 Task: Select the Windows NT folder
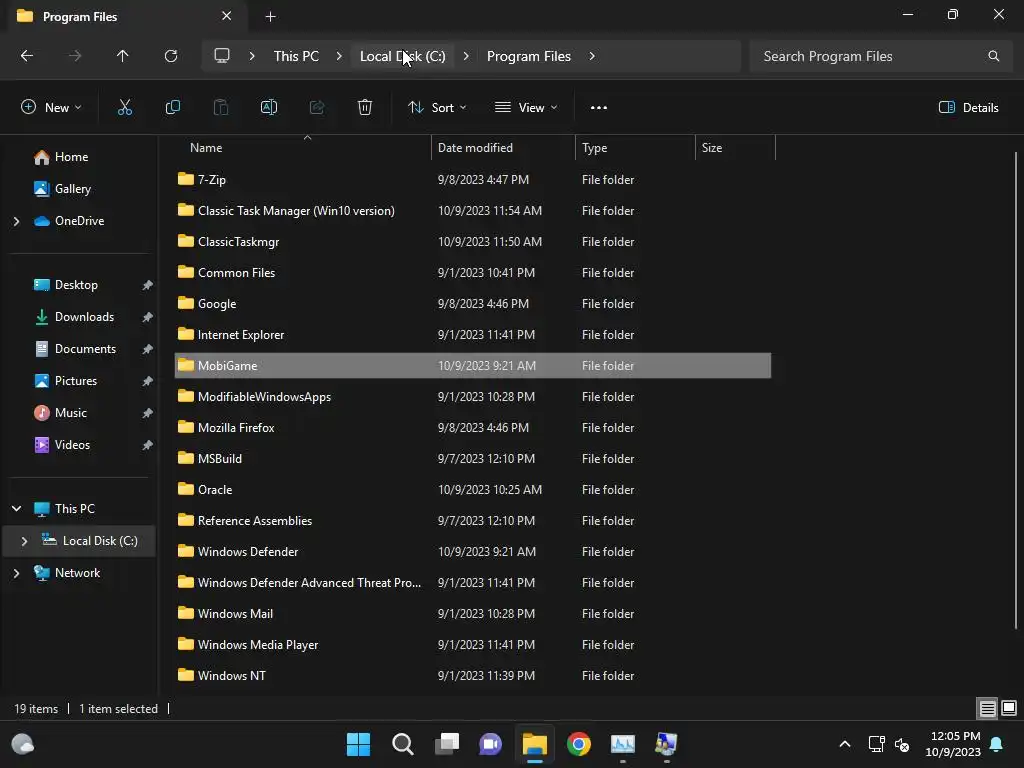(x=473, y=676)
